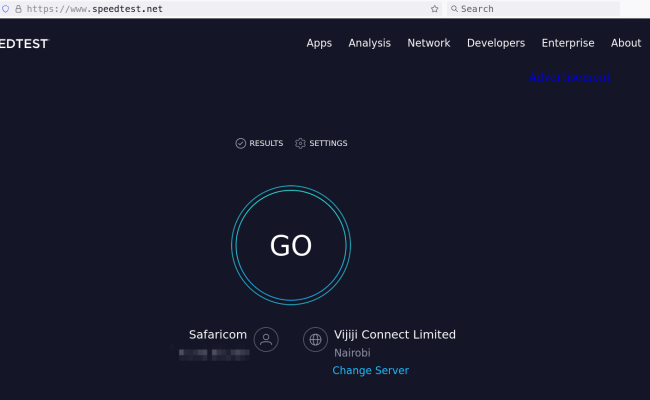Bookmark page with the star icon
Viewport: 650px width, 400px height.
pyautogui.click(x=434, y=9)
